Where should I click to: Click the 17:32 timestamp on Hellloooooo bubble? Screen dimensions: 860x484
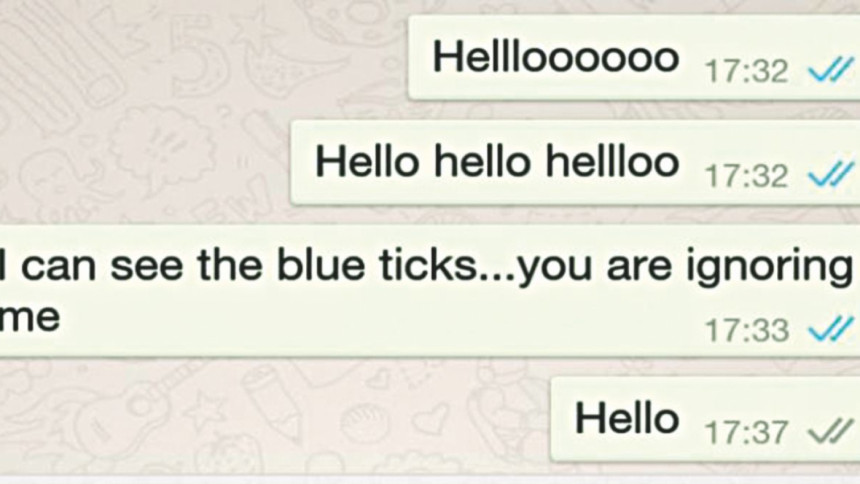[746, 71]
